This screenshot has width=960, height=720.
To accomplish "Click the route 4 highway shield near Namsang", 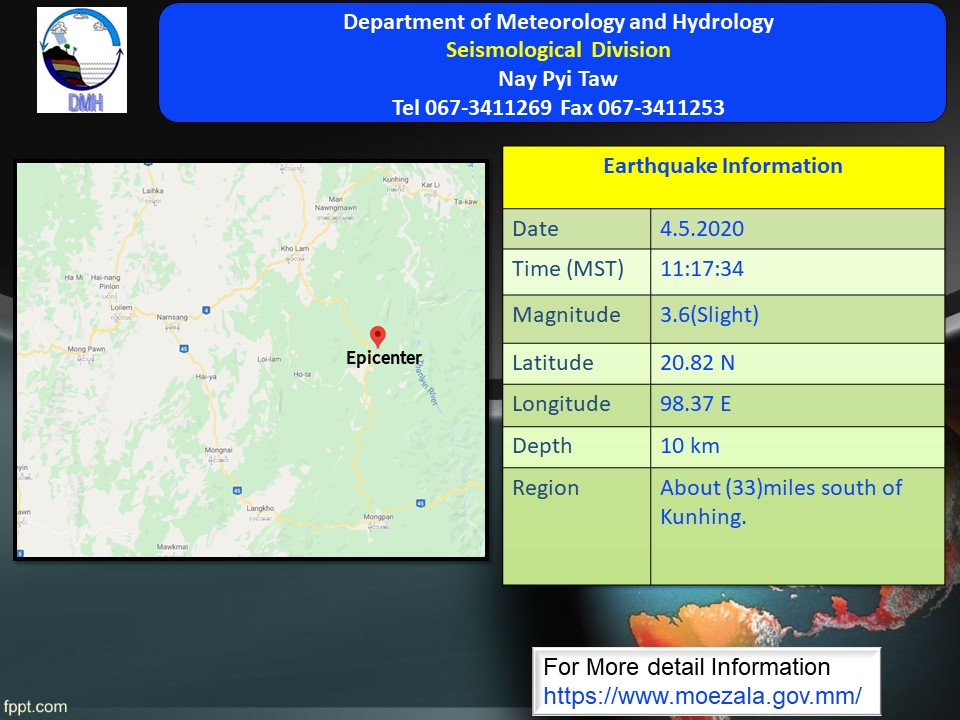I will click(x=205, y=310).
